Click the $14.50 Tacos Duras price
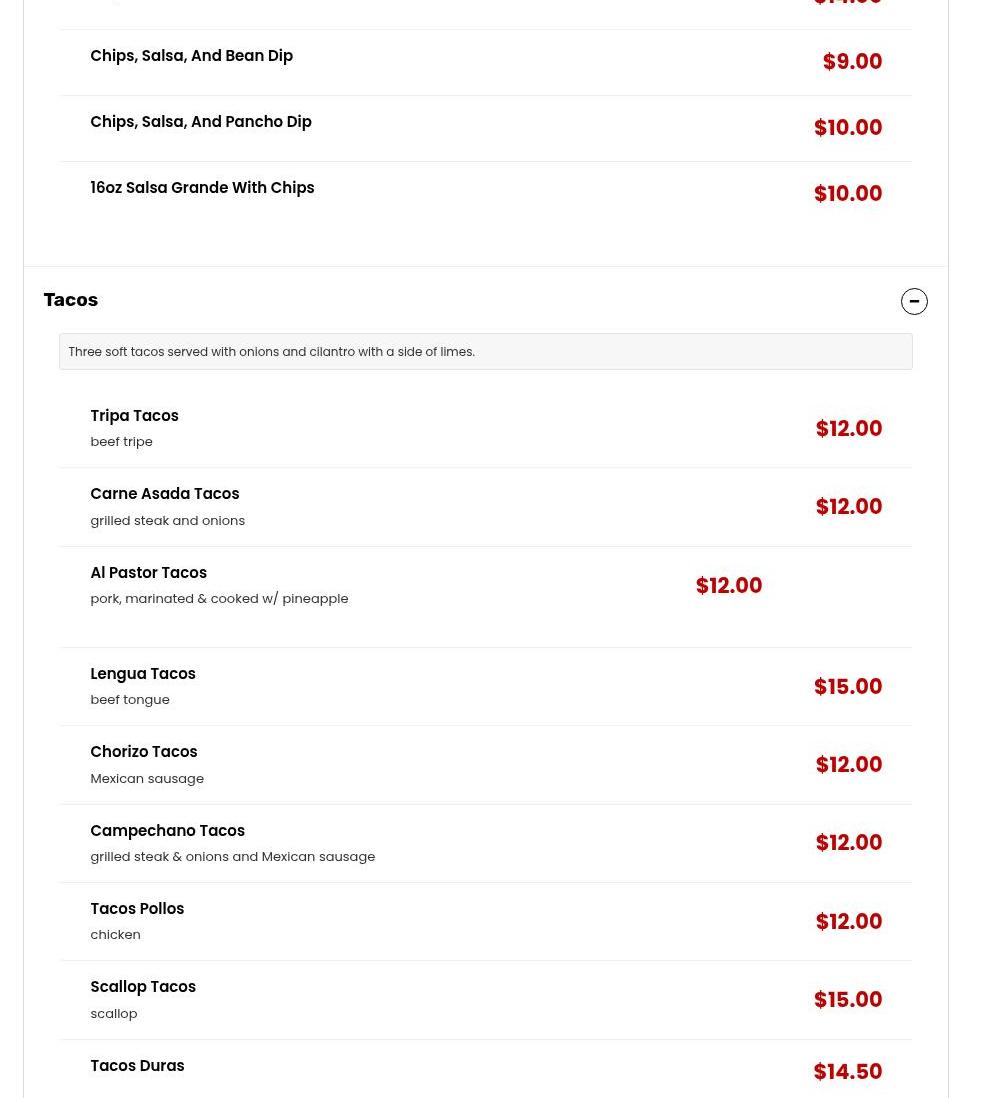990x1098 pixels. [x=847, y=1072]
